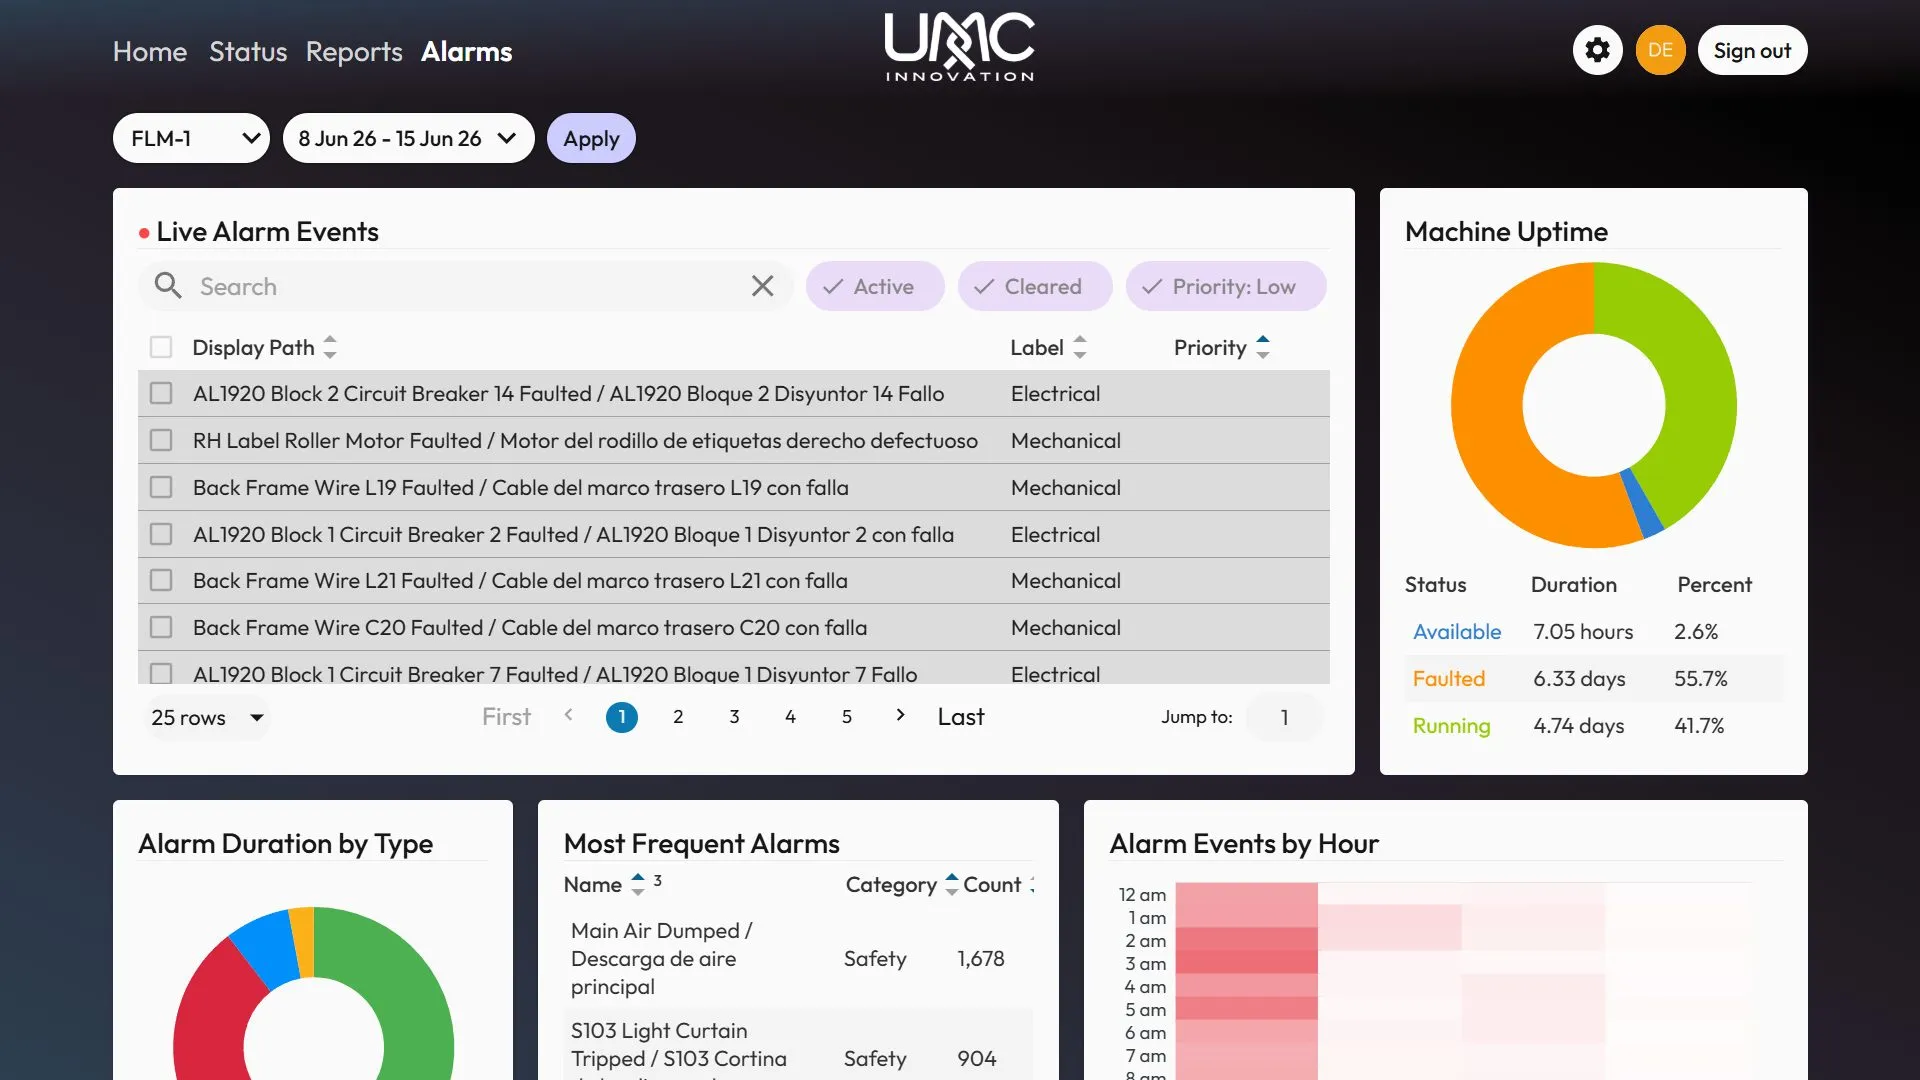
Task: Go to the previous page chevron
Action: (x=568, y=715)
